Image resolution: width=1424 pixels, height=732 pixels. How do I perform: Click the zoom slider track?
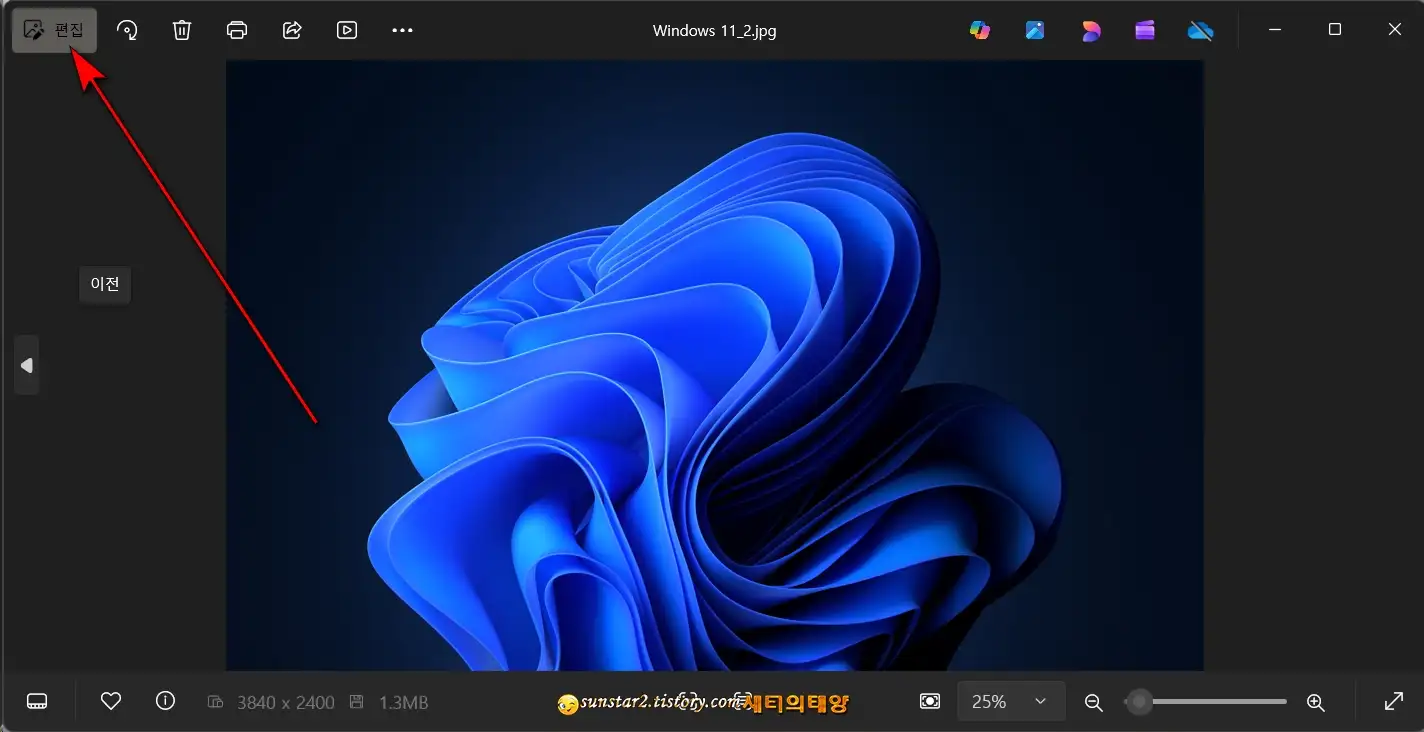coord(1207,702)
